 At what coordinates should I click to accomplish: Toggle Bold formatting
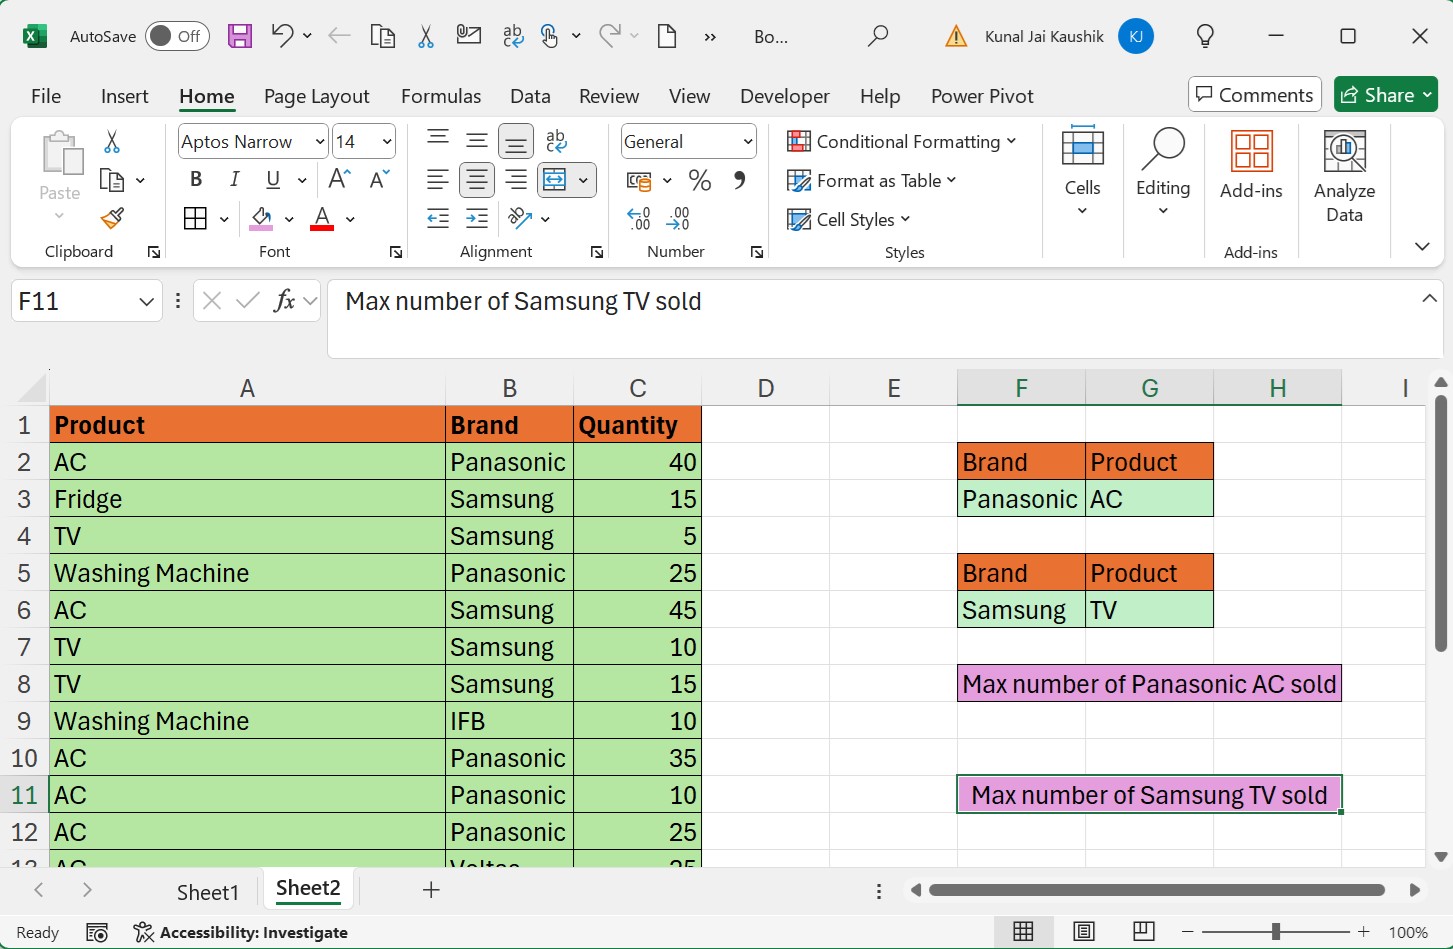coord(196,180)
